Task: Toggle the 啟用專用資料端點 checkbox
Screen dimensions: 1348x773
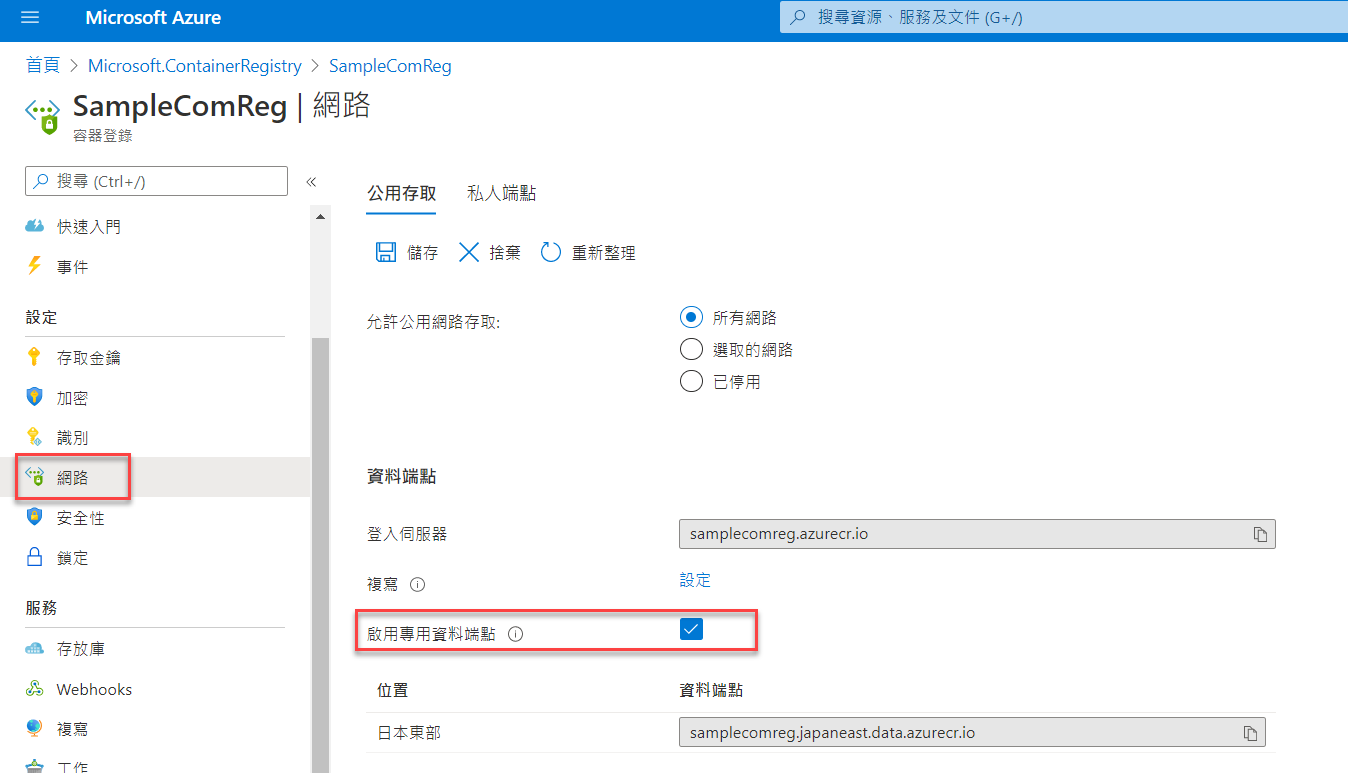Action: [691, 629]
